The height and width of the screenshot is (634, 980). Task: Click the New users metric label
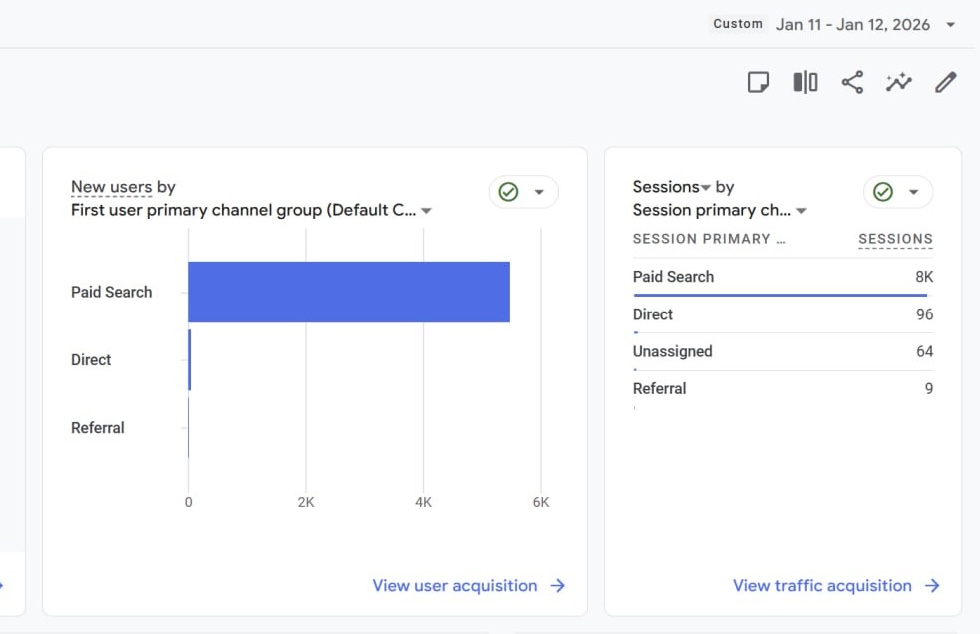click(111, 187)
